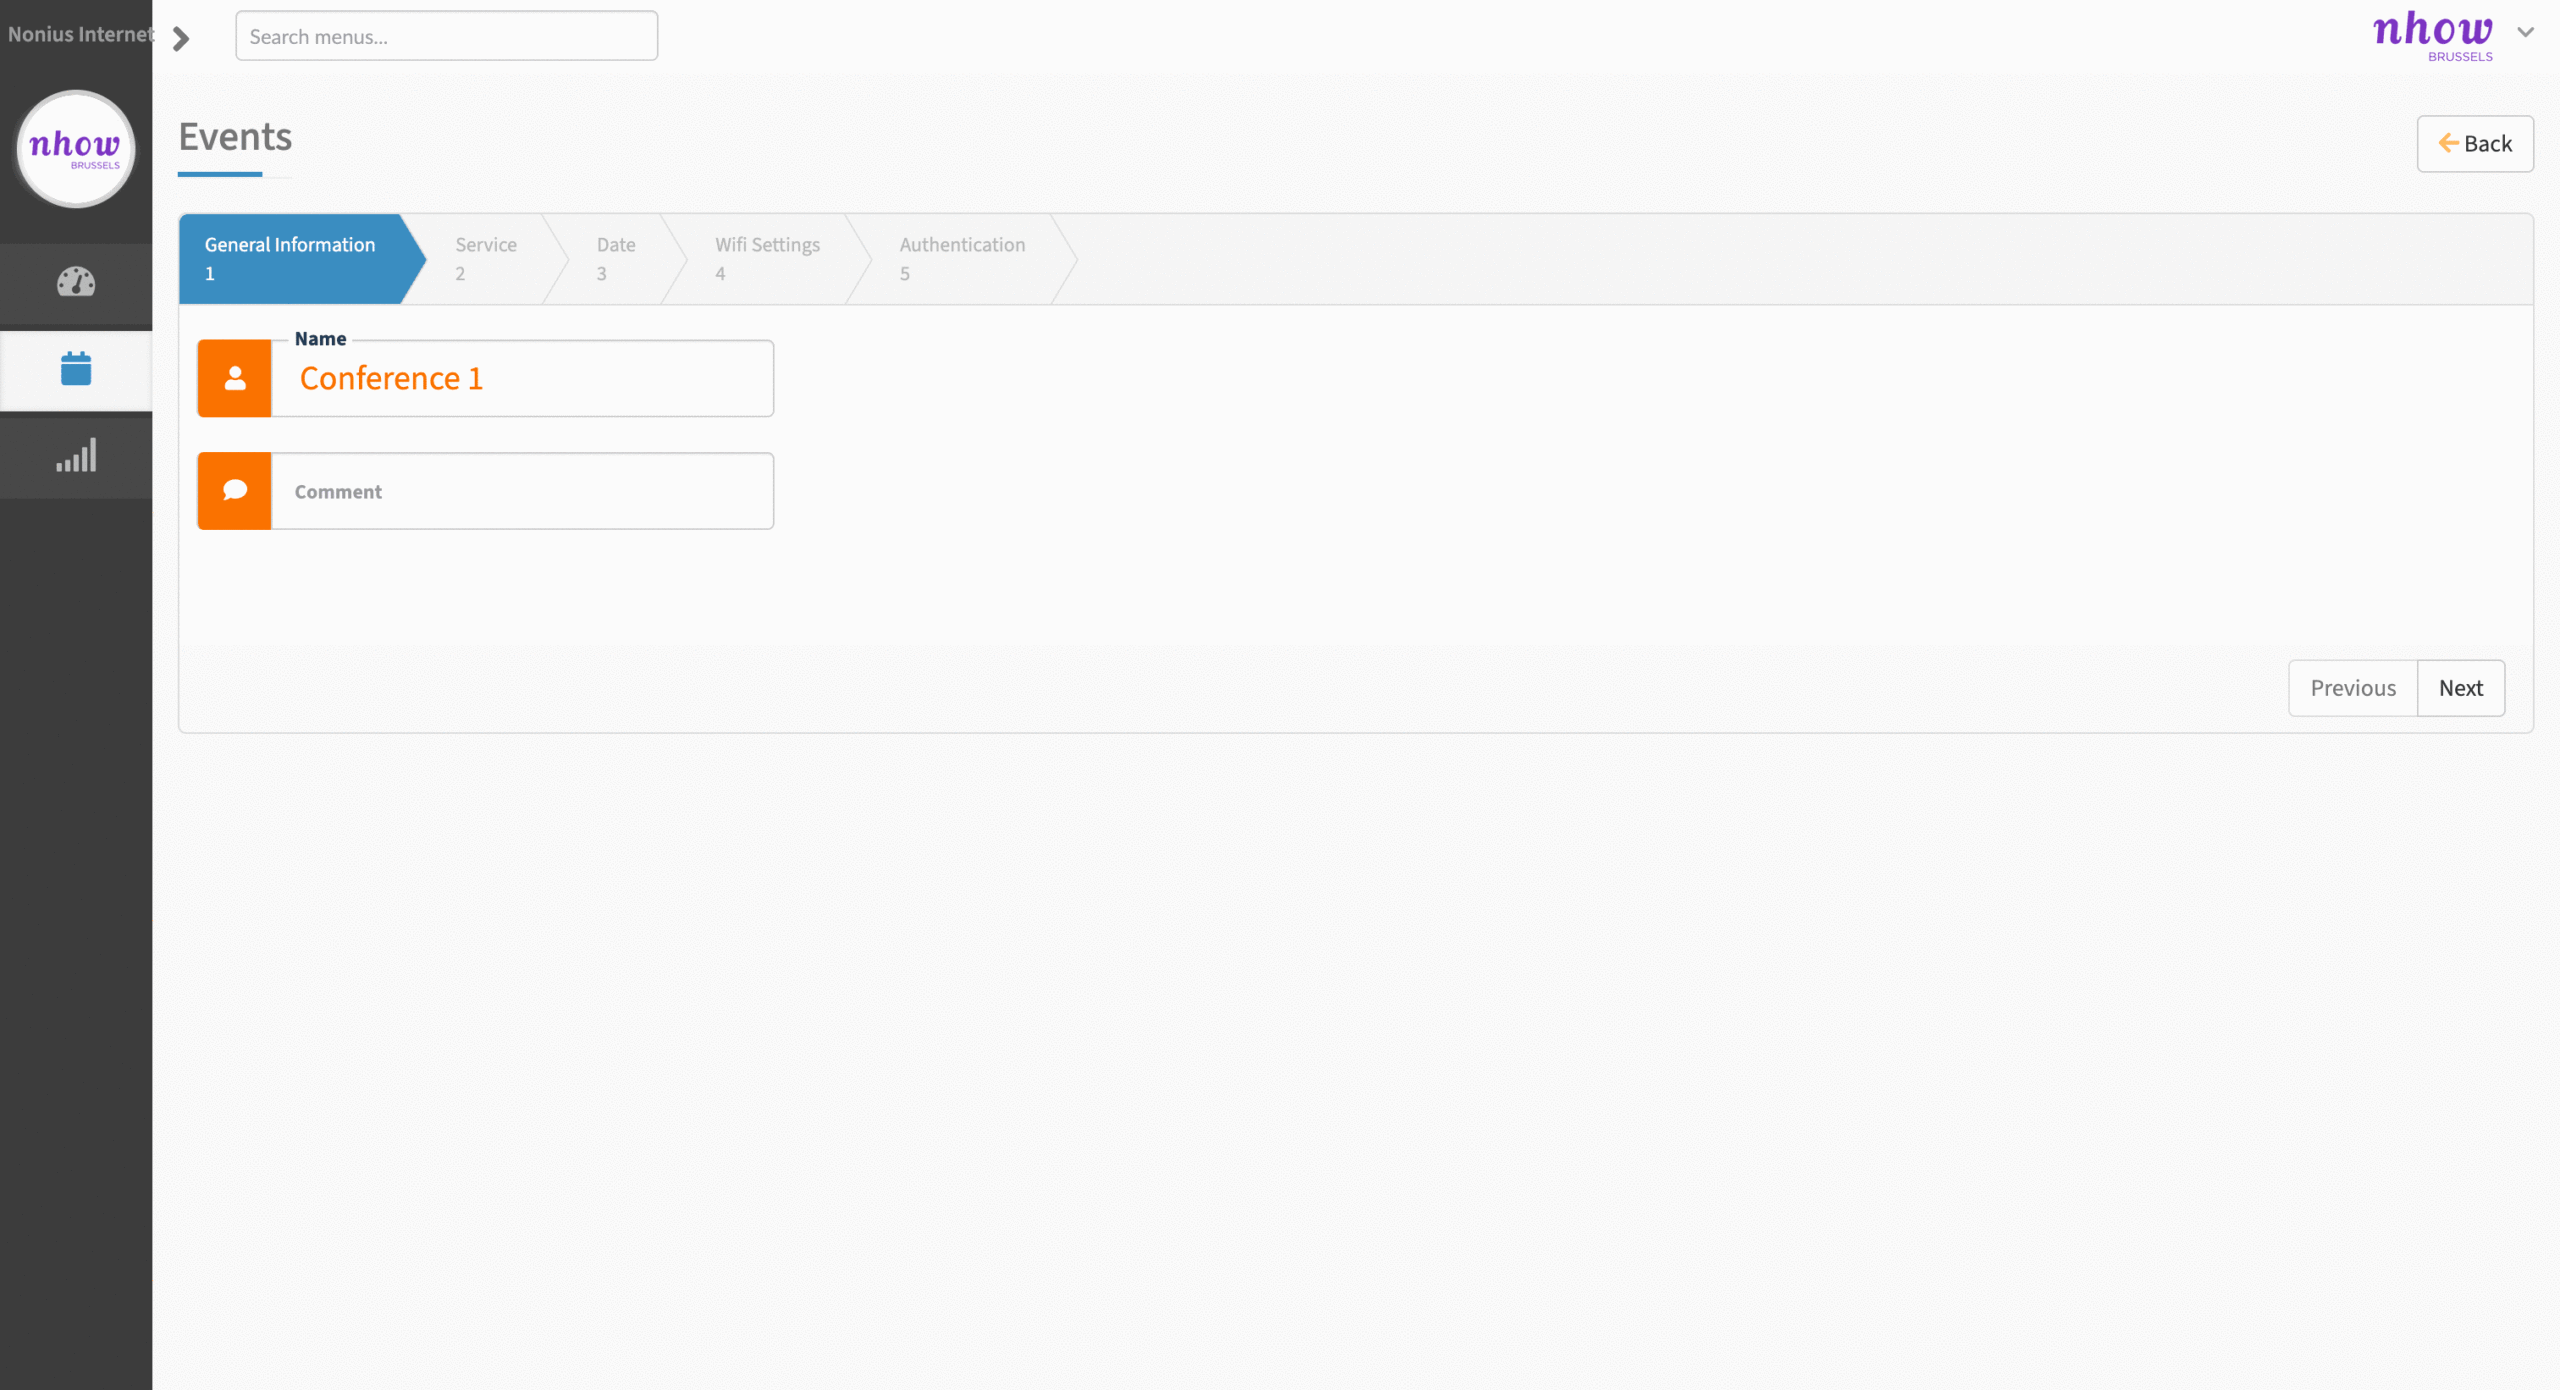Click the orange arrow on Back button
The width and height of the screenshot is (2560, 1390).
(x=2448, y=143)
